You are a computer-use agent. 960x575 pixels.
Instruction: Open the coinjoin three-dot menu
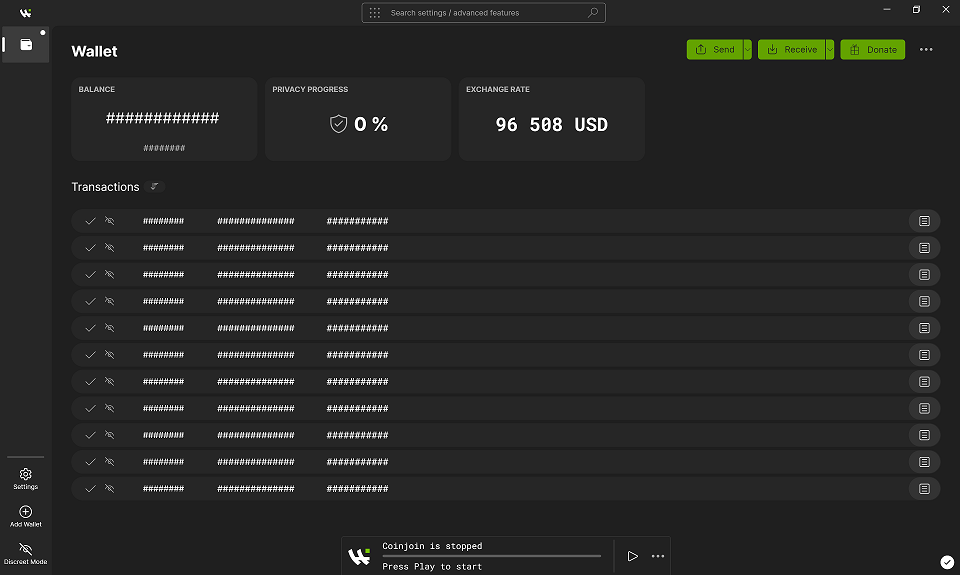(x=658, y=556)
